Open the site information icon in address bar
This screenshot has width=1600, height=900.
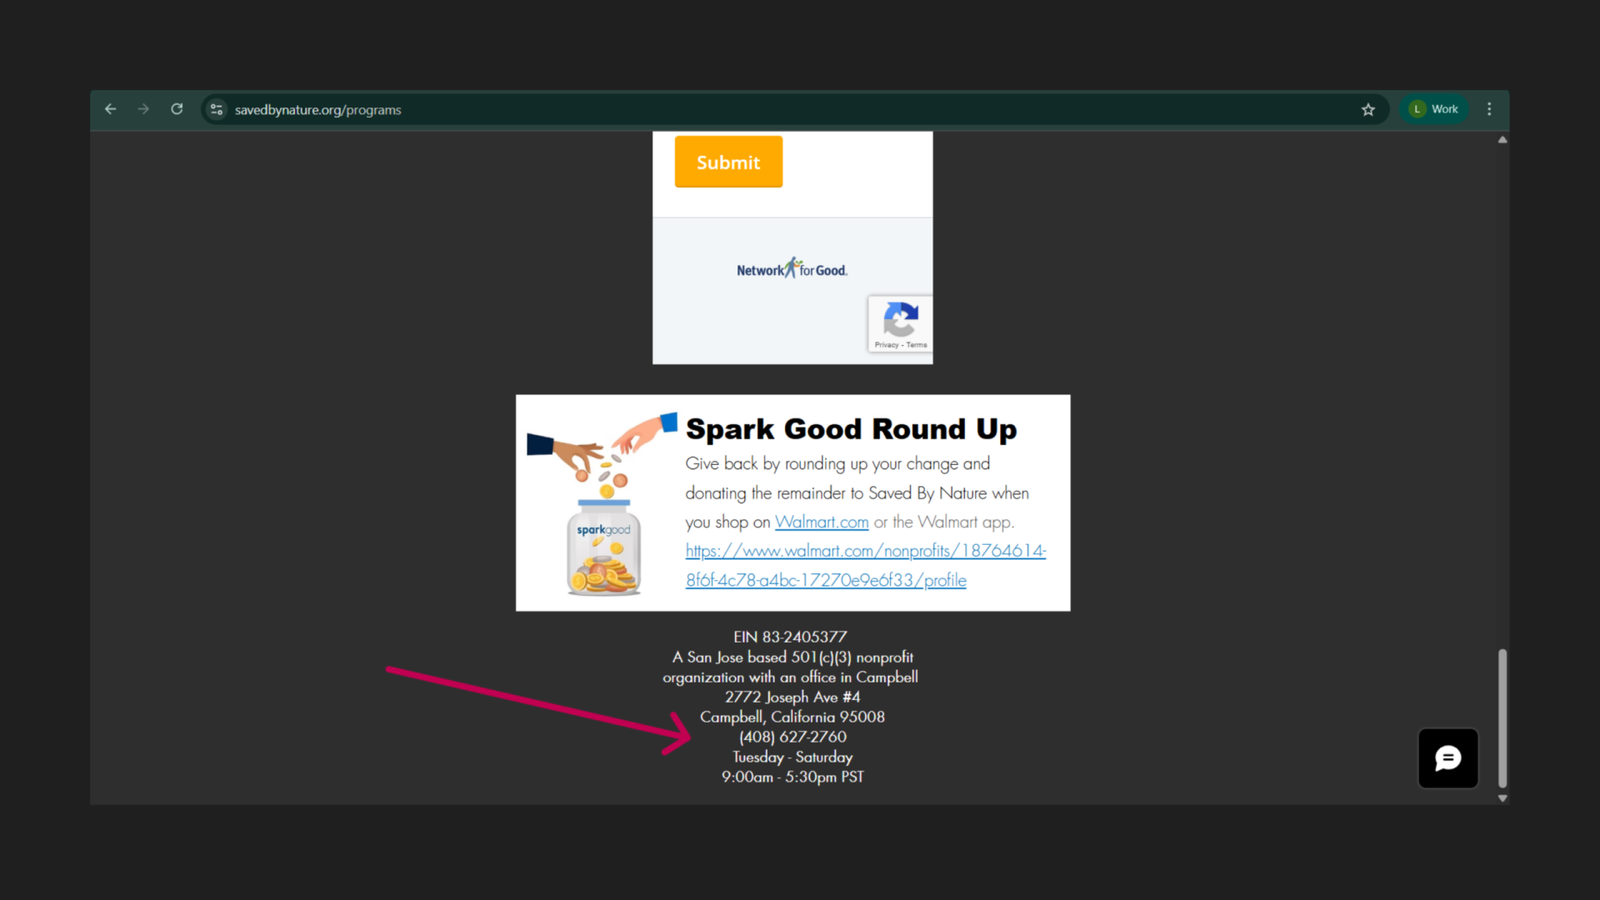[216, 109]
